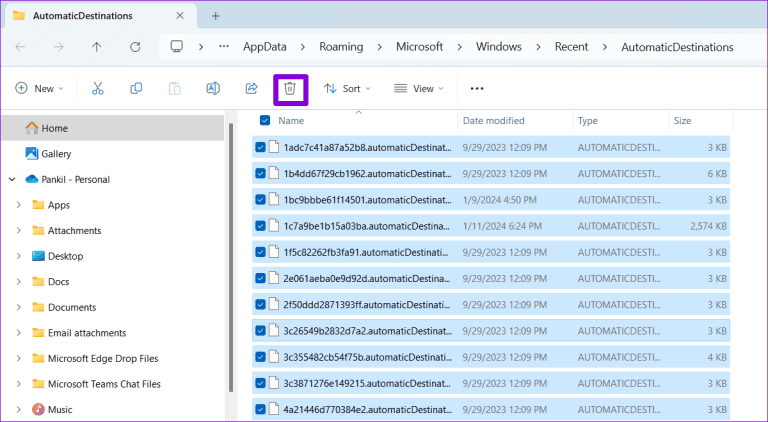Screen dimensions: 768x422
Task: Click the Paste icon in toolbar
Action: (x=175, y=89)
